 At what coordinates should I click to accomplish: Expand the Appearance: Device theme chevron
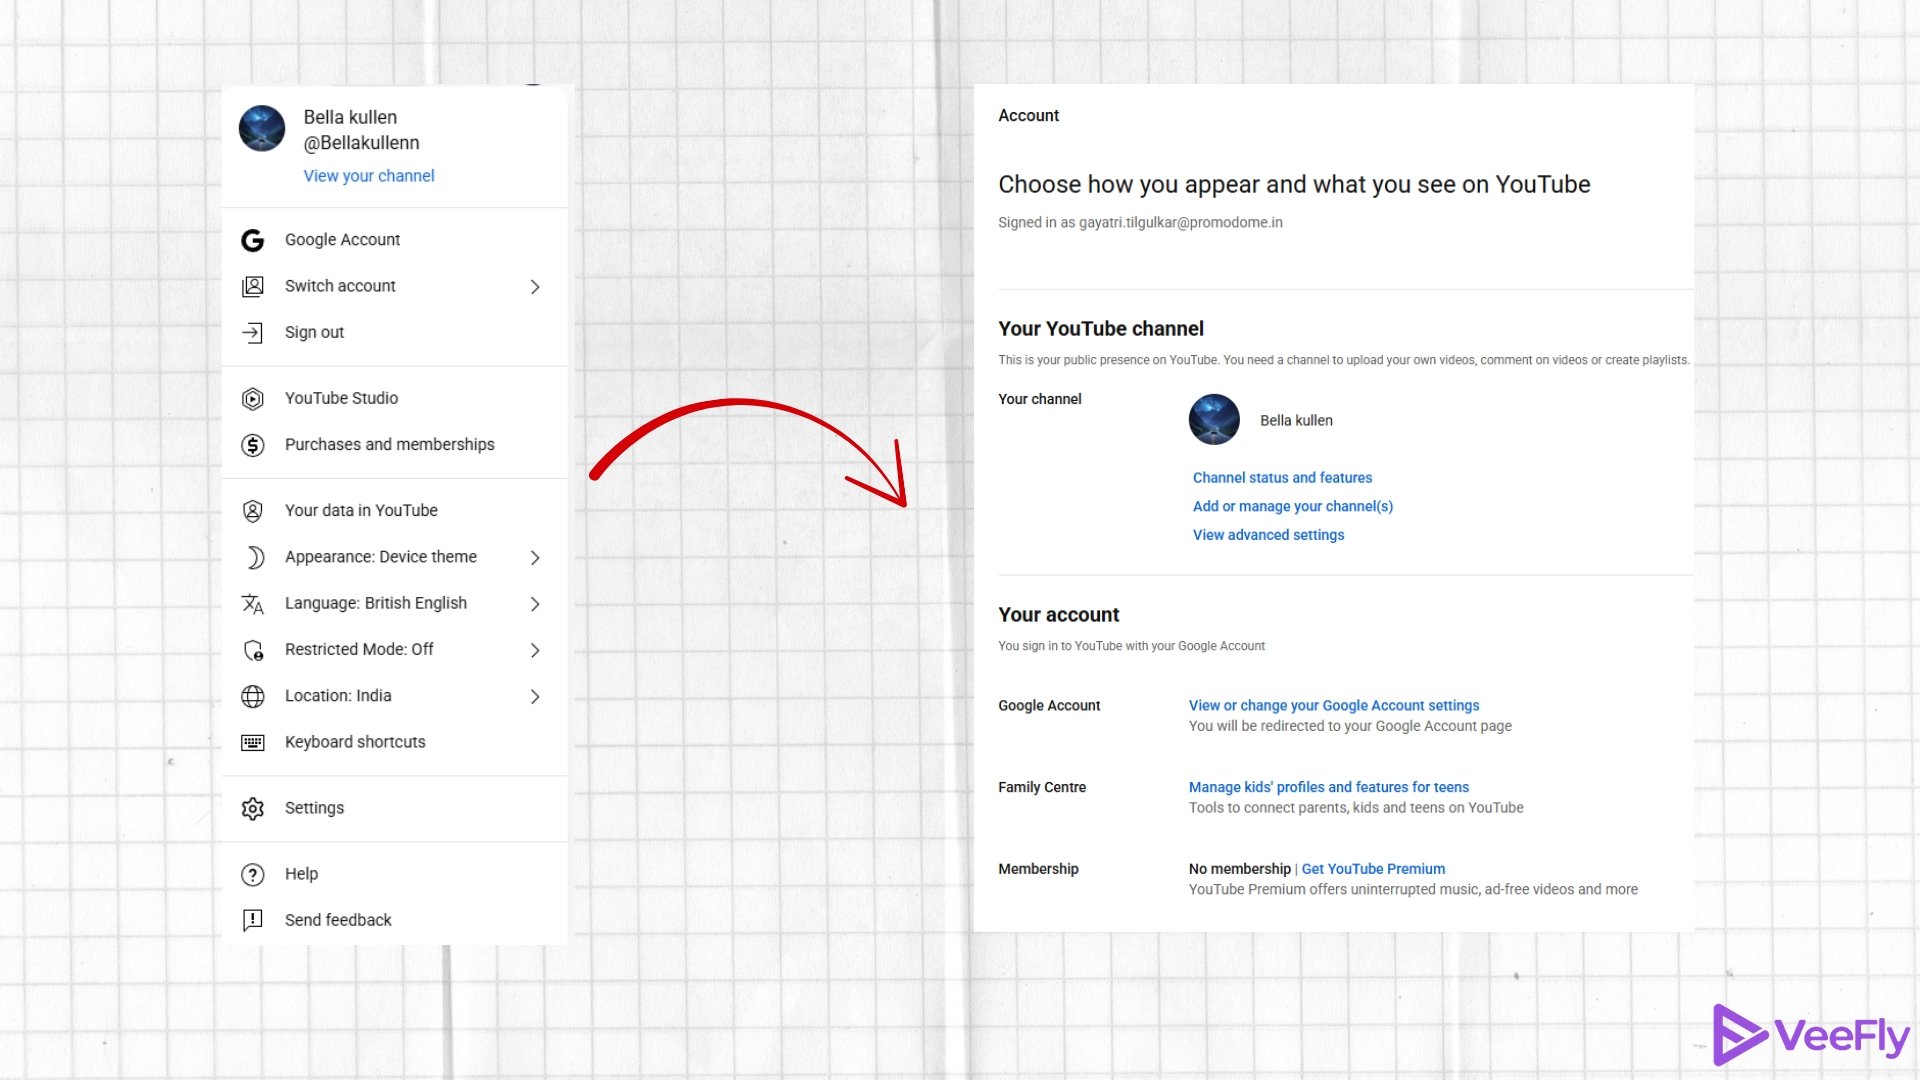(x=535, y=558)
